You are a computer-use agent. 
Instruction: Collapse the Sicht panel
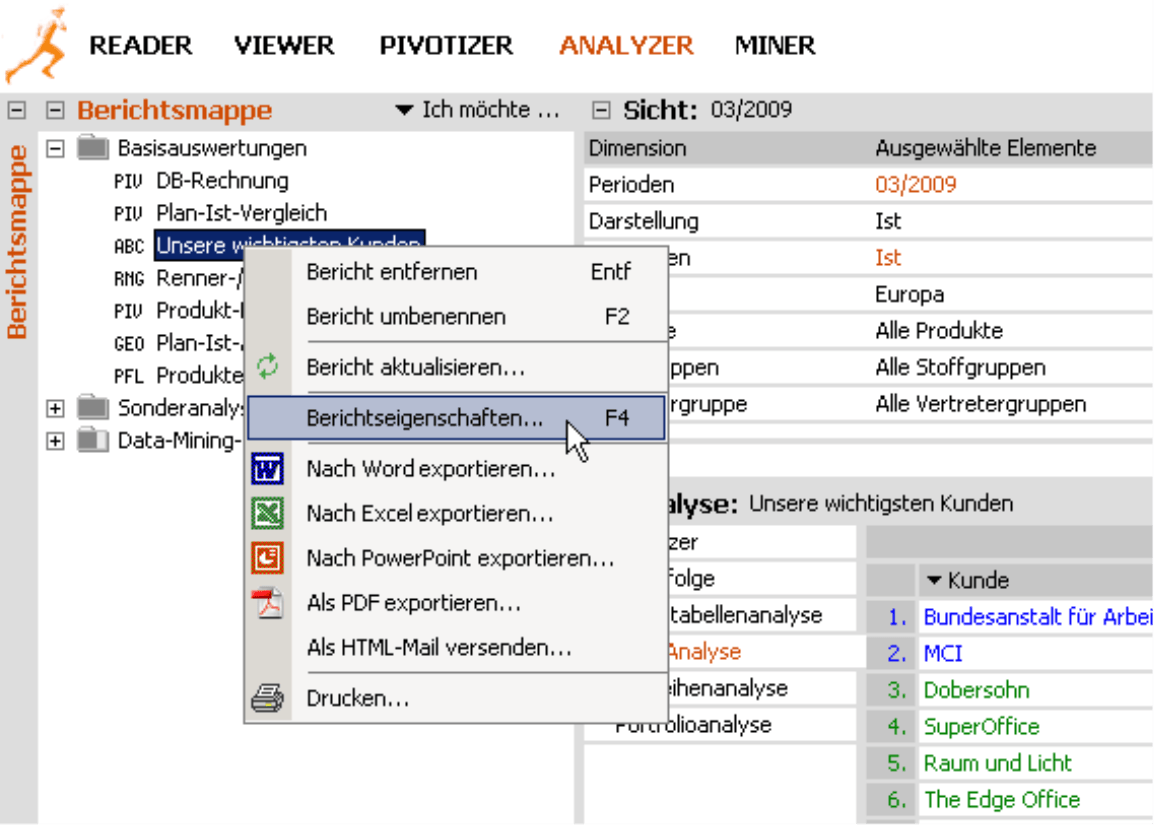point(601,110)
